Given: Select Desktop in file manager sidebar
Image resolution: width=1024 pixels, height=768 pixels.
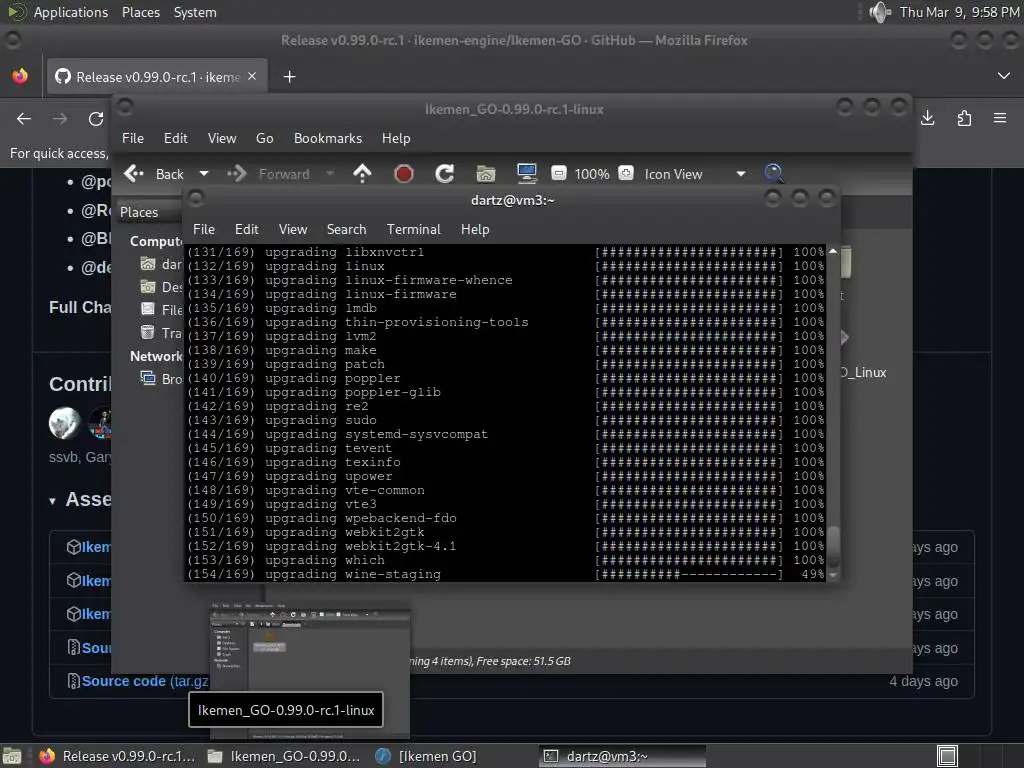Looking at the screenshot, I should (161, 287).
